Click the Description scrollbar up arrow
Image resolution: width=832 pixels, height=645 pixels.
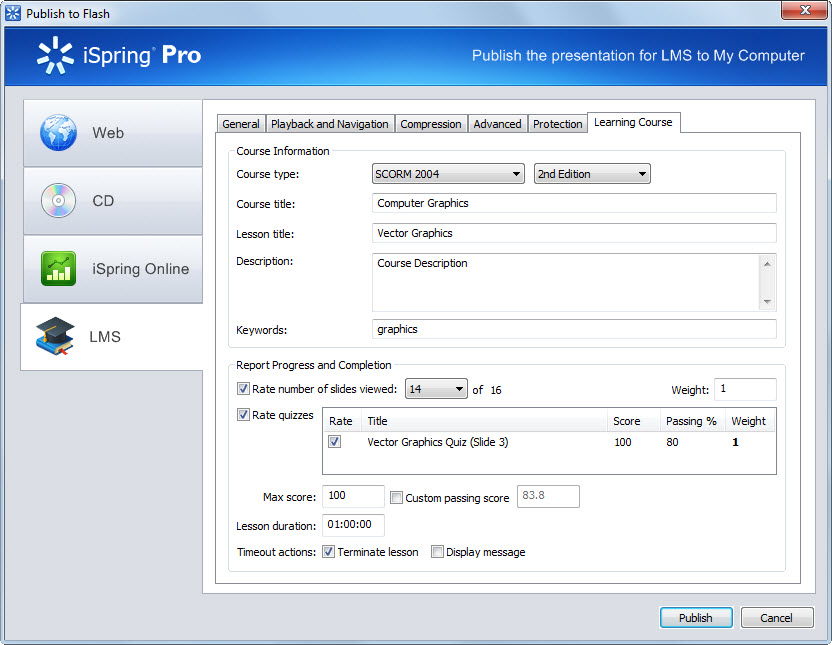tap(767, 264)
